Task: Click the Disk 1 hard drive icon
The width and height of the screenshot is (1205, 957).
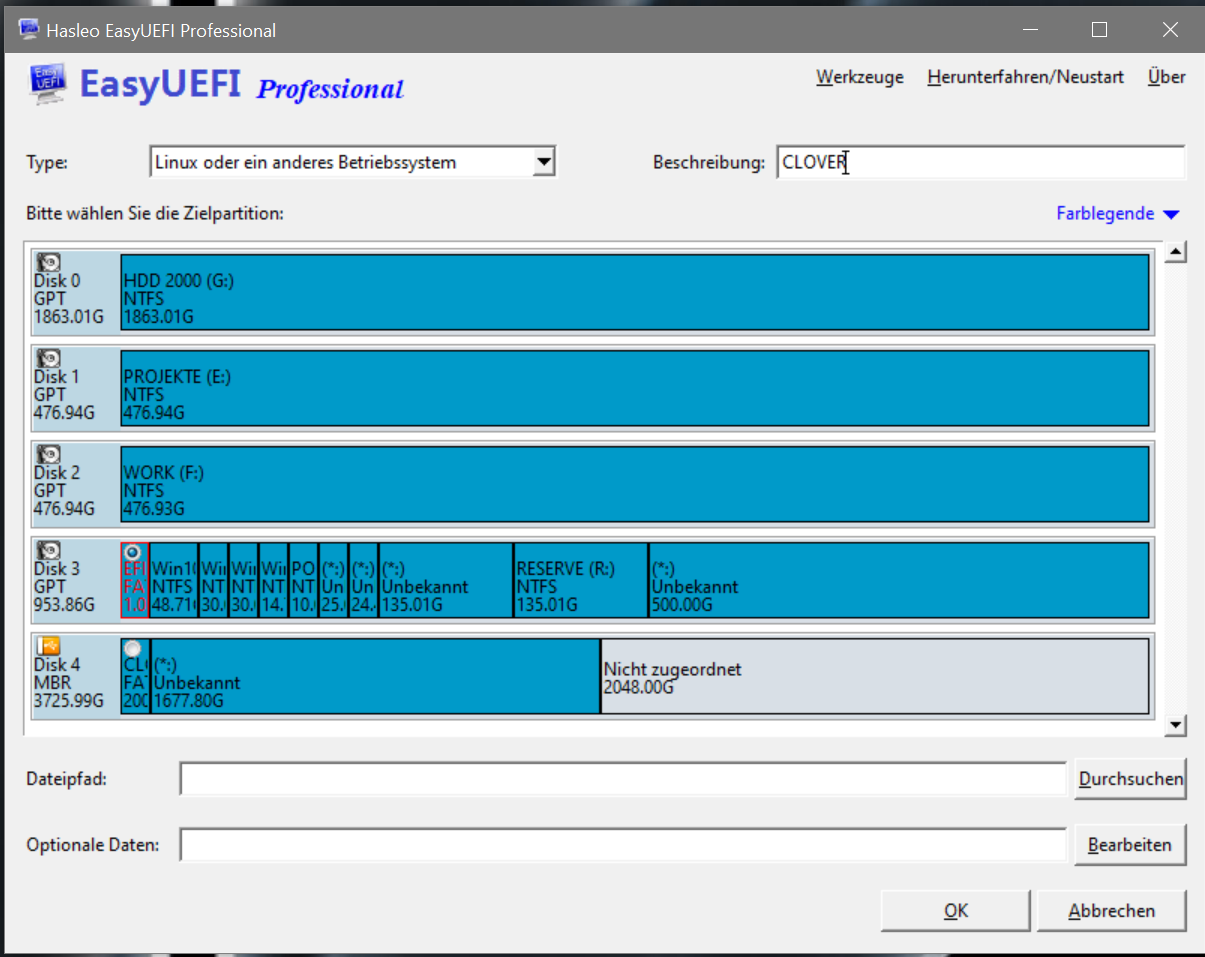Action: 48,358
